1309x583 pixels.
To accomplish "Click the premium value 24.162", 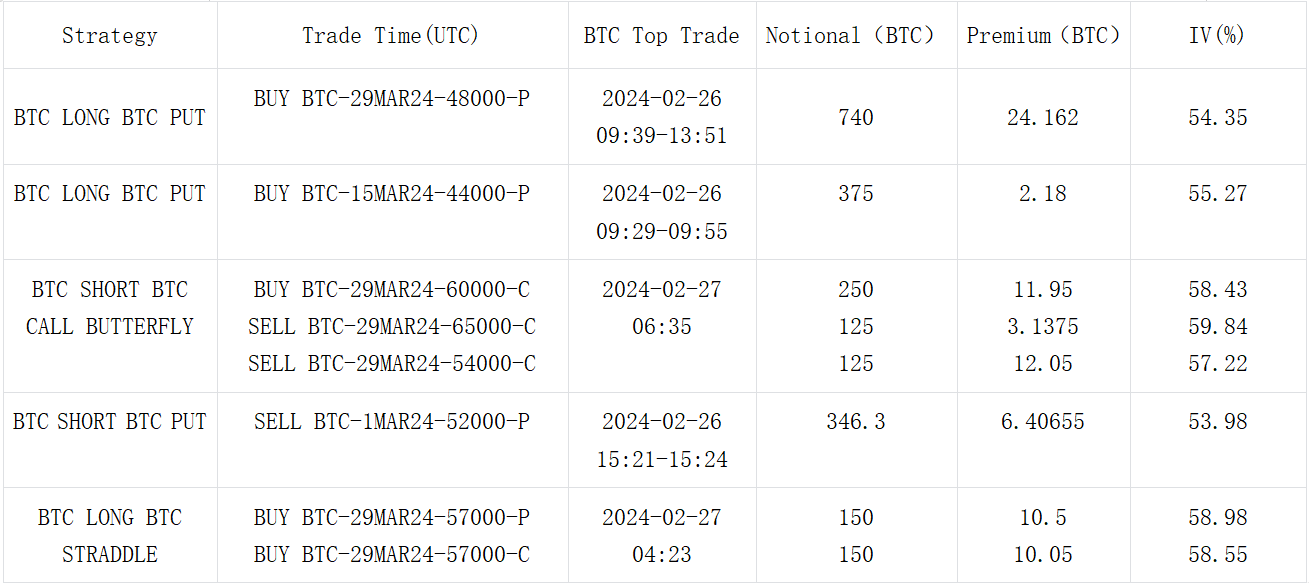I will [1043, 117].
